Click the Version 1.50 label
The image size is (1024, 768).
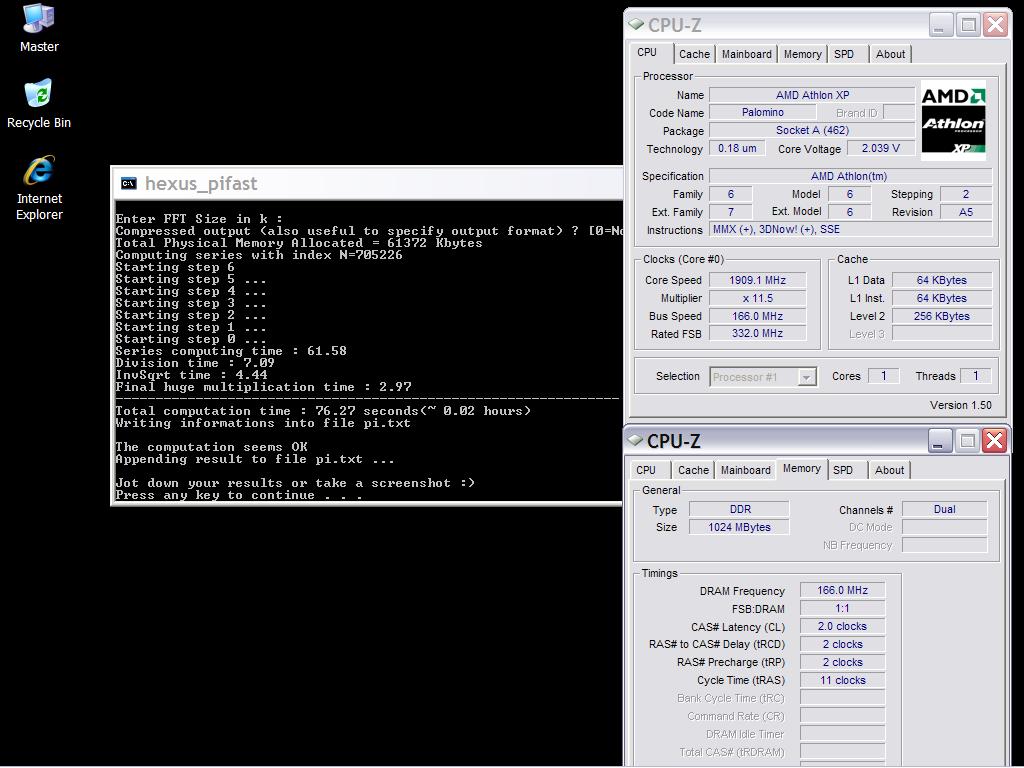pos(961,406)
